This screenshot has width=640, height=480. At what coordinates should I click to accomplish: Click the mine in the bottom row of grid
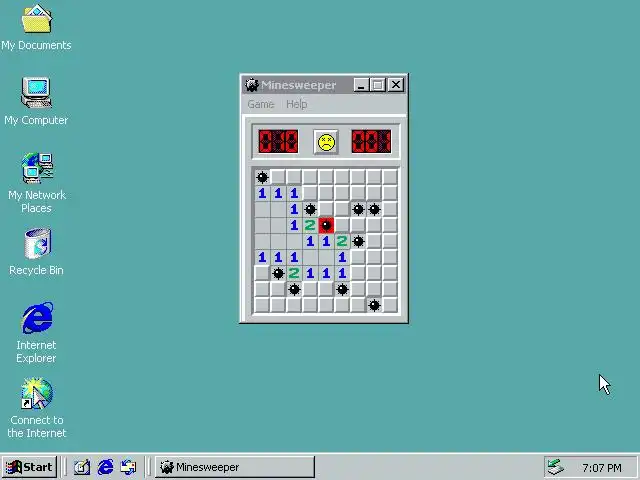[374, 305]
